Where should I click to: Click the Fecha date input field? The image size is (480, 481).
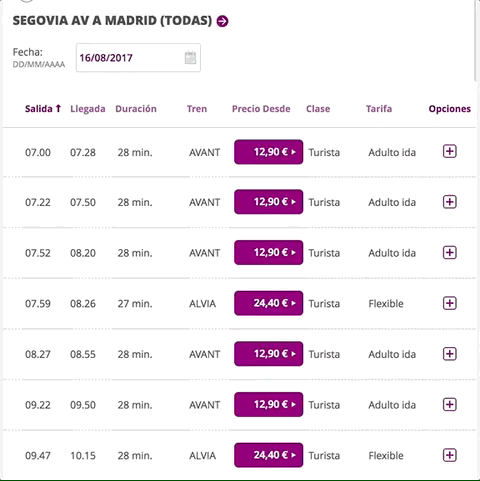[138, 58]
